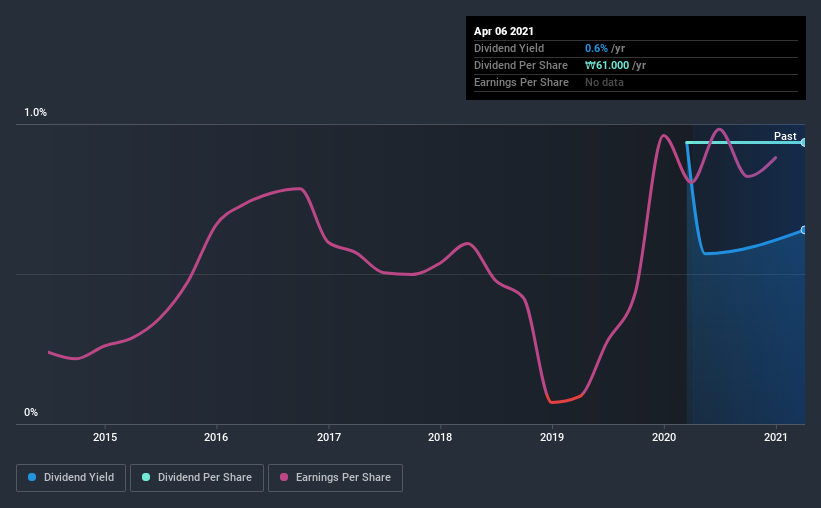Screen dimensions: 821x508
Task: Click the 0.6% dividend yield tooltip value
Action: pos(596,48)
